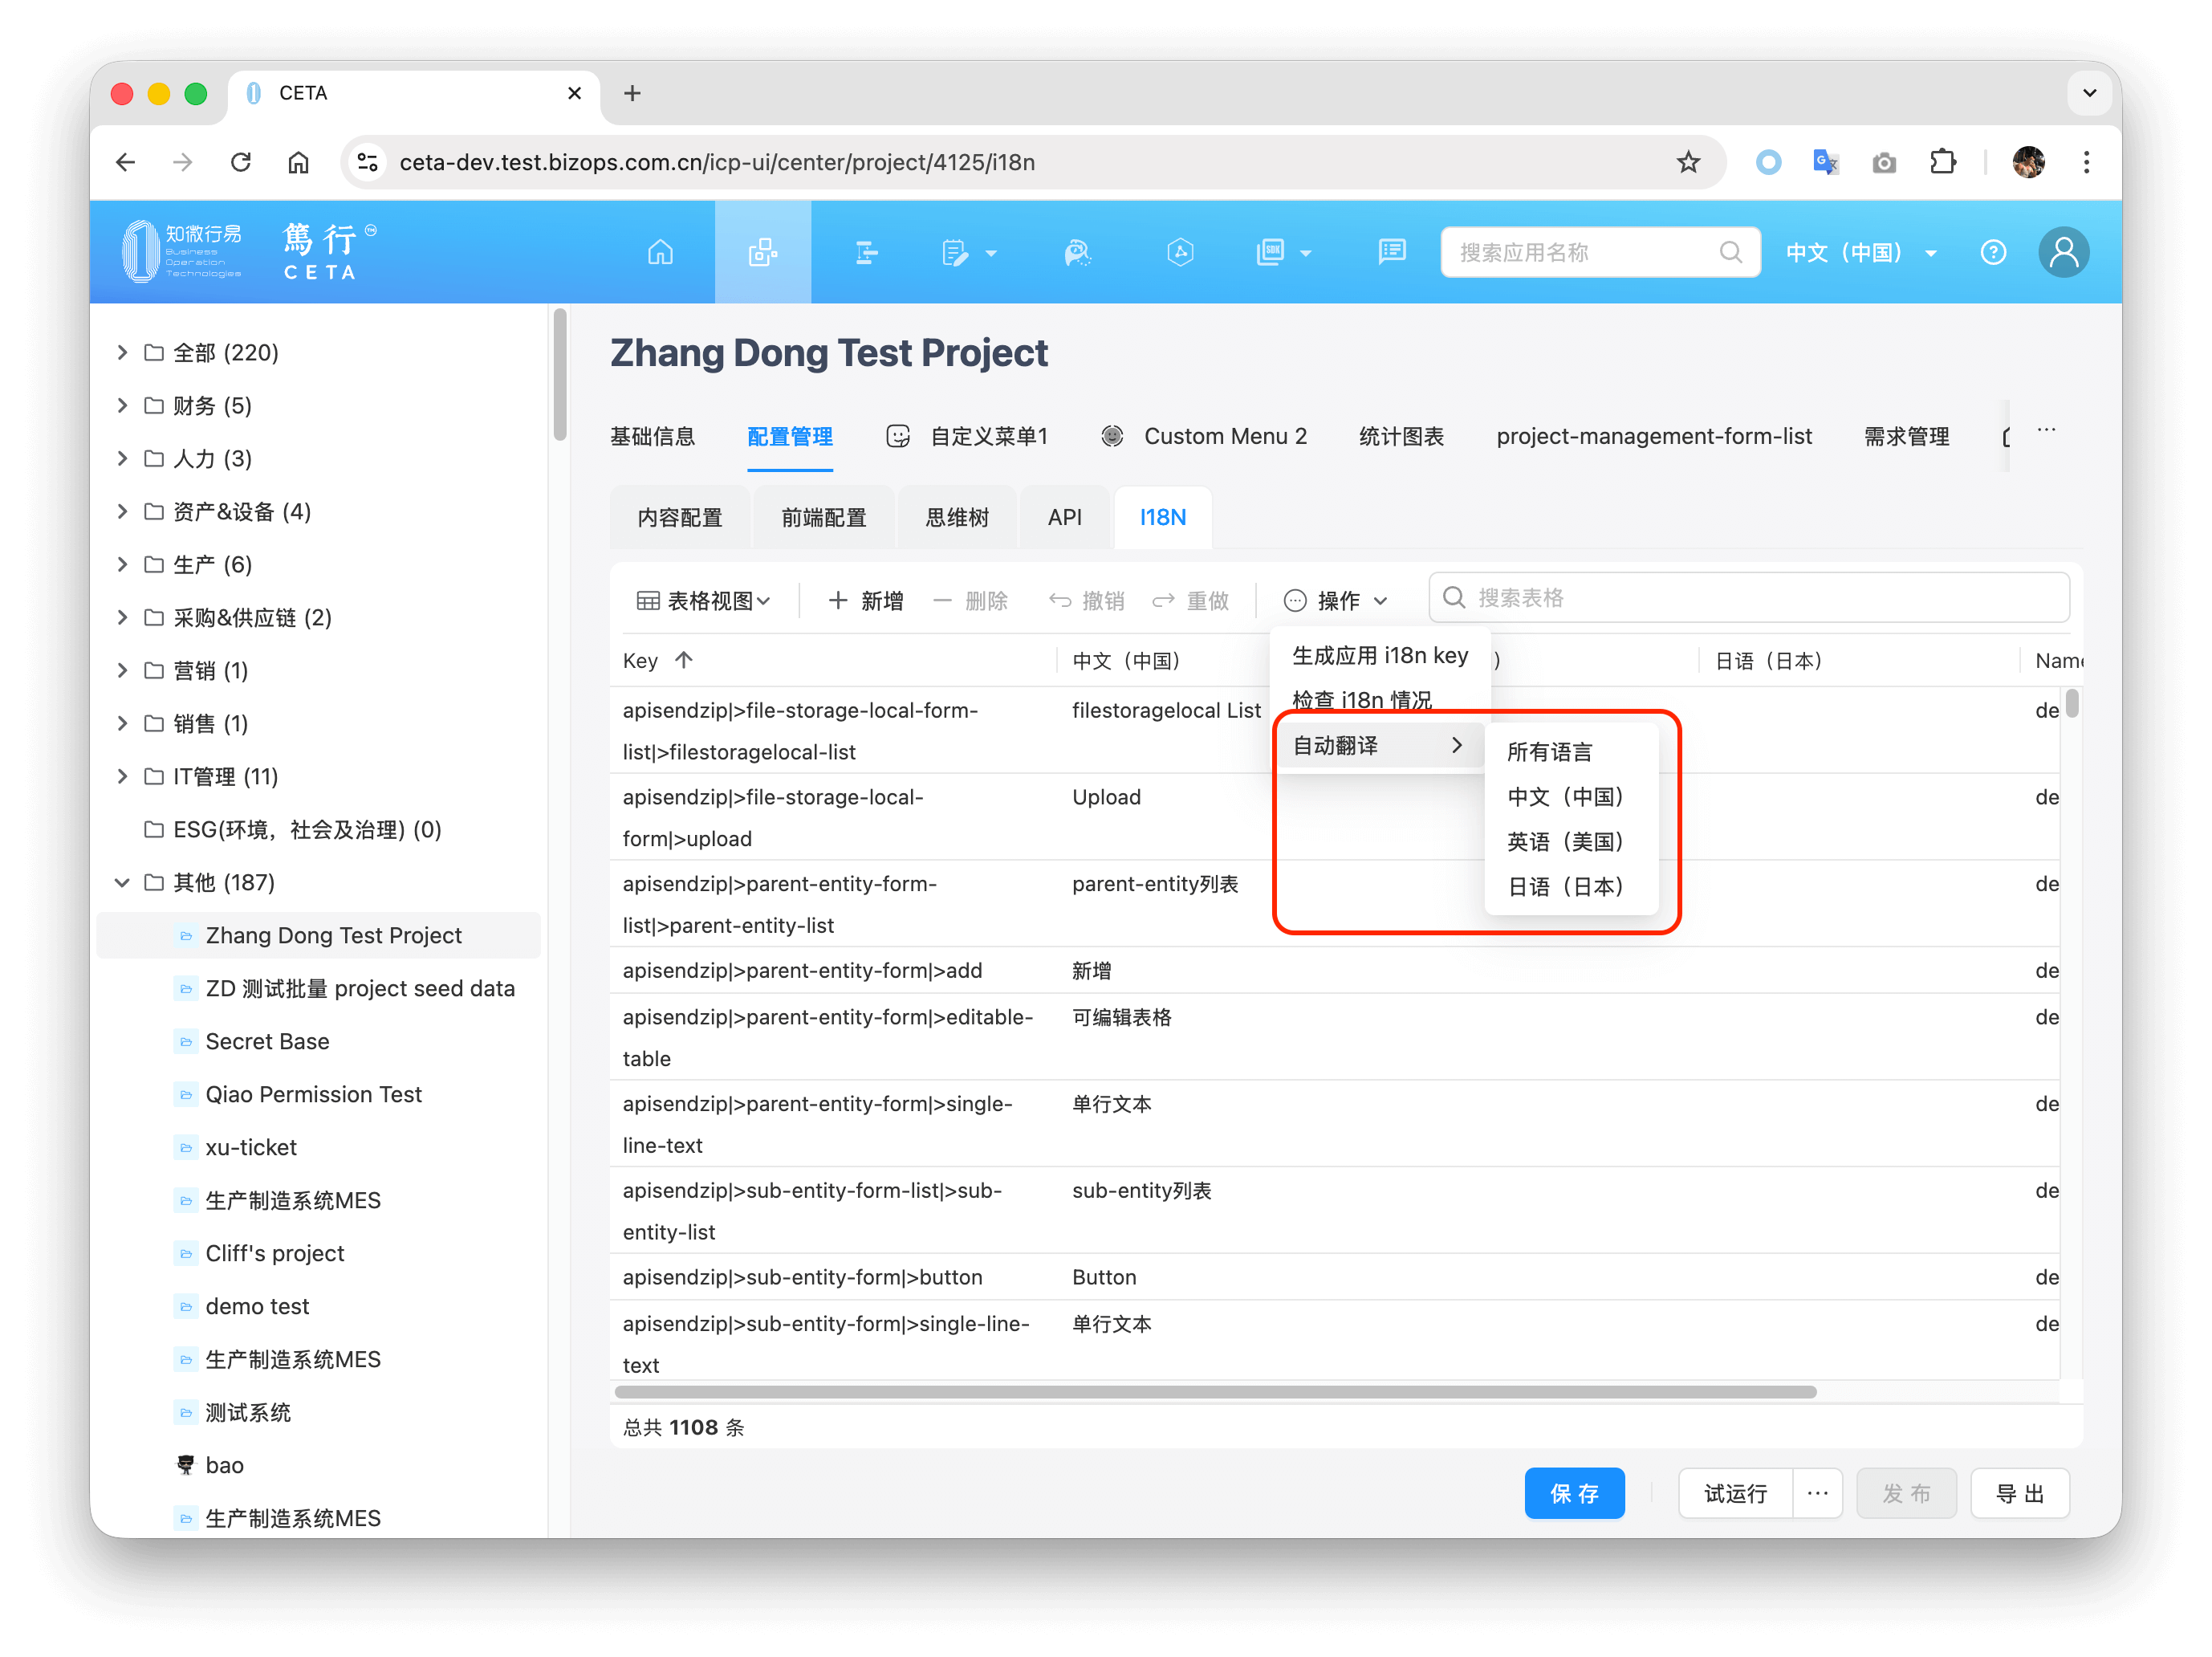This screenshot has width=2212, height=1657.
Task: Open the 操作 actions dropdown
Action: [x=1336, y=600]
